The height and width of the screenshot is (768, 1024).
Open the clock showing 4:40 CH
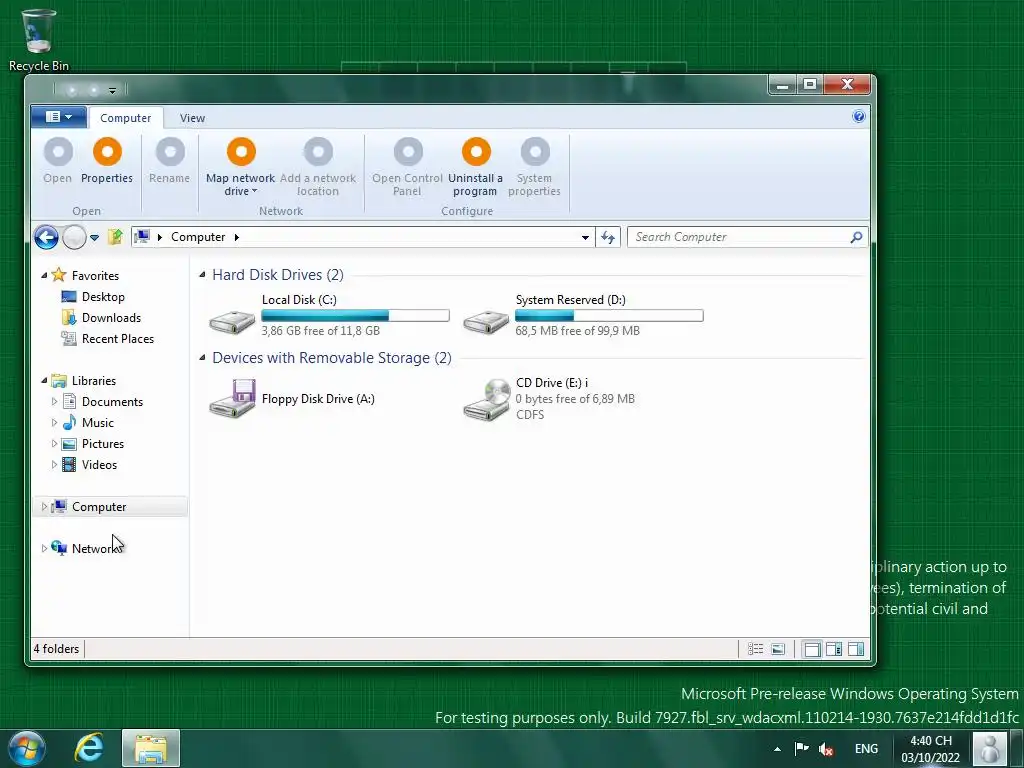click(x=931, y=749)
